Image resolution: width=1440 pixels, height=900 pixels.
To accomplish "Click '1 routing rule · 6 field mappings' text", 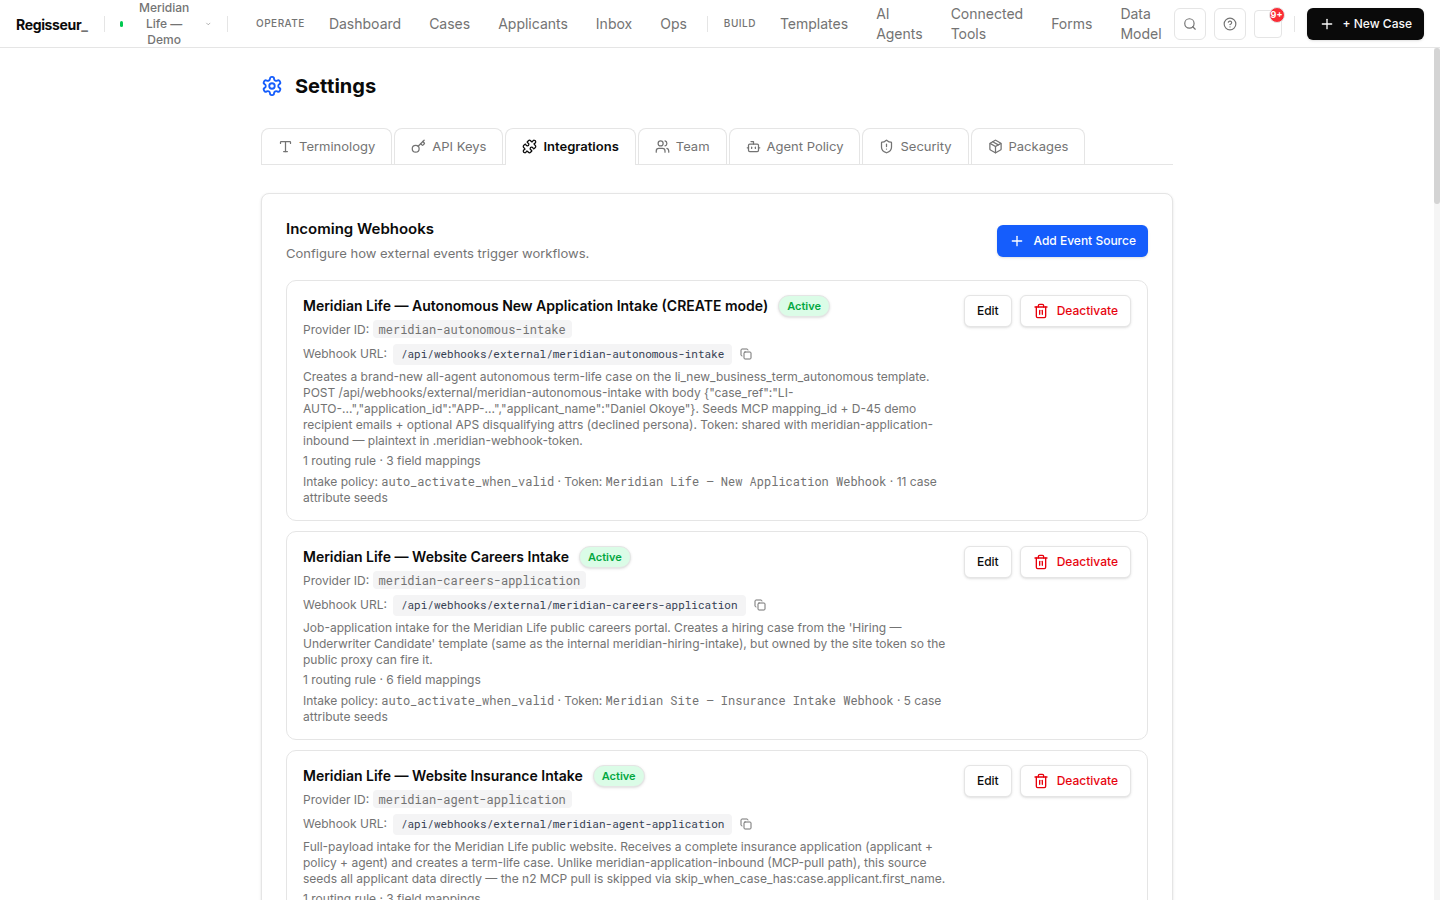I will click(392, 680).
